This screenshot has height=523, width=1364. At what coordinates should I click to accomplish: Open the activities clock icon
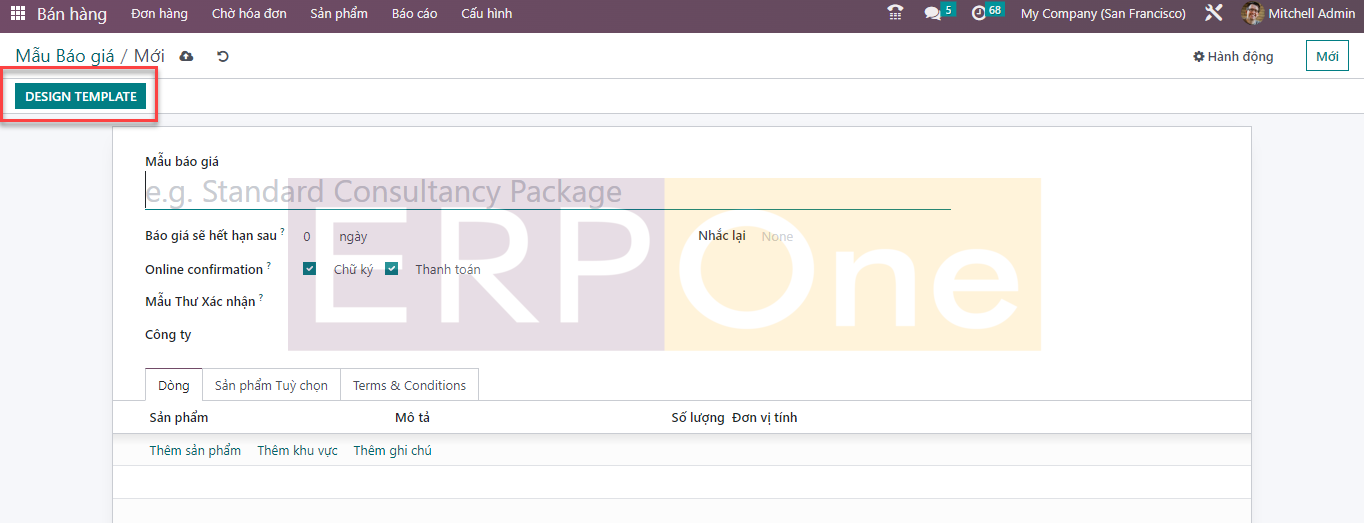(978, 14)
